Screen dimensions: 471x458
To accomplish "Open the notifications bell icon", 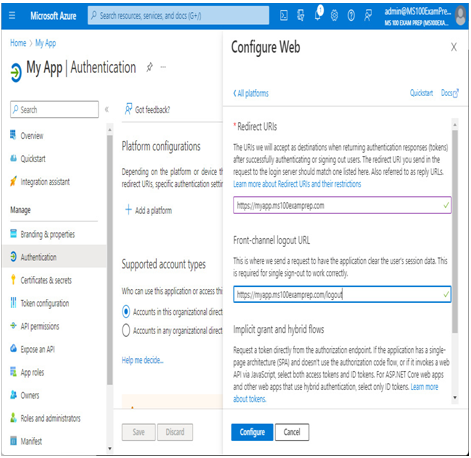I will coord(318,14).
